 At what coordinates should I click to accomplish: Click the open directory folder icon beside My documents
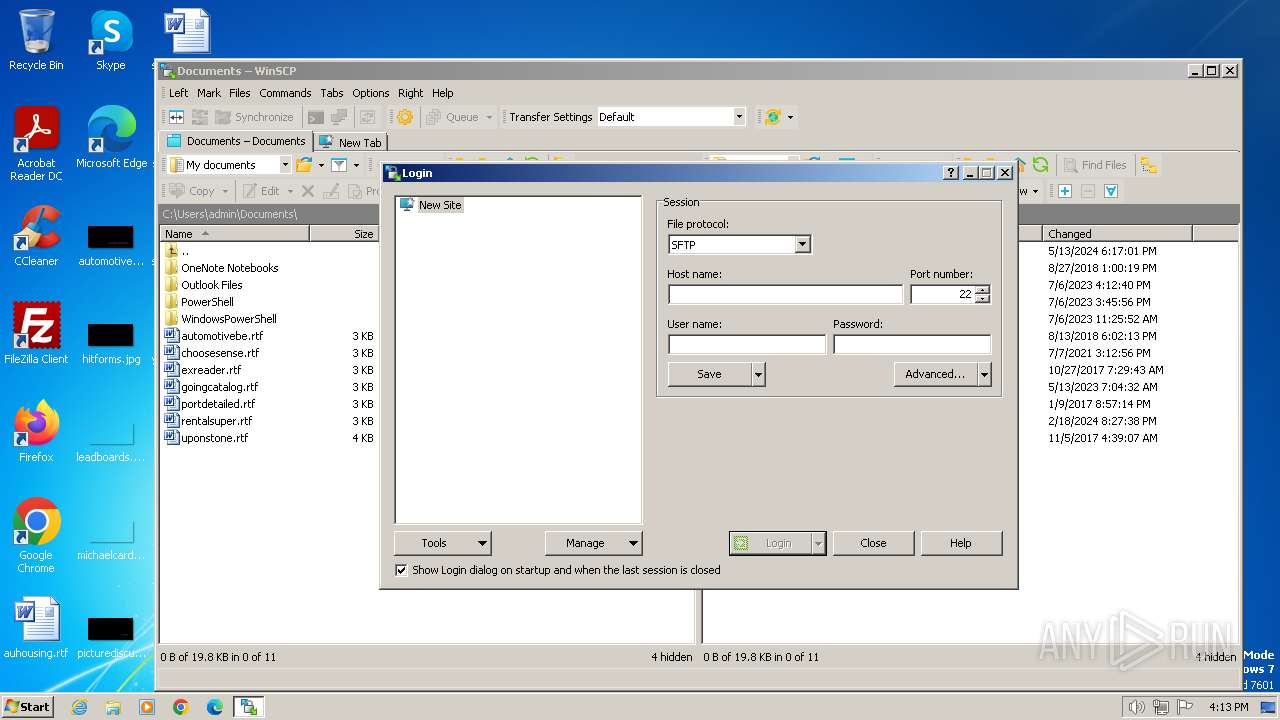coord(304,165)
